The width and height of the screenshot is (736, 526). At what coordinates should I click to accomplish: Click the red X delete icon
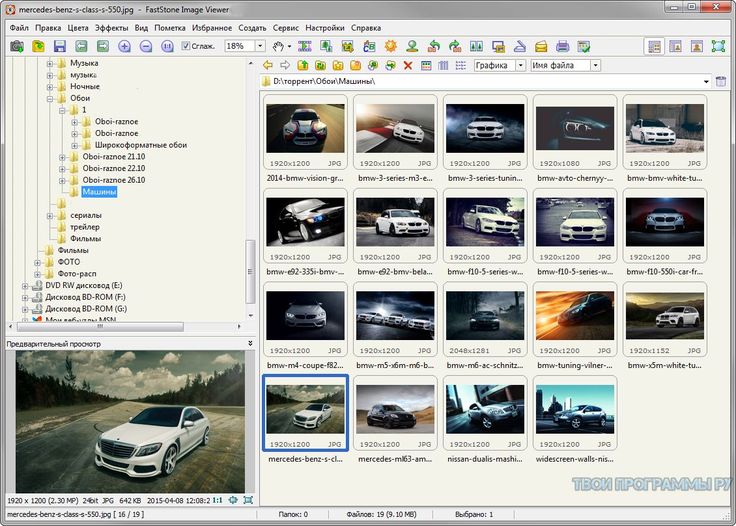pyautogui.click(x=407, y=65)
